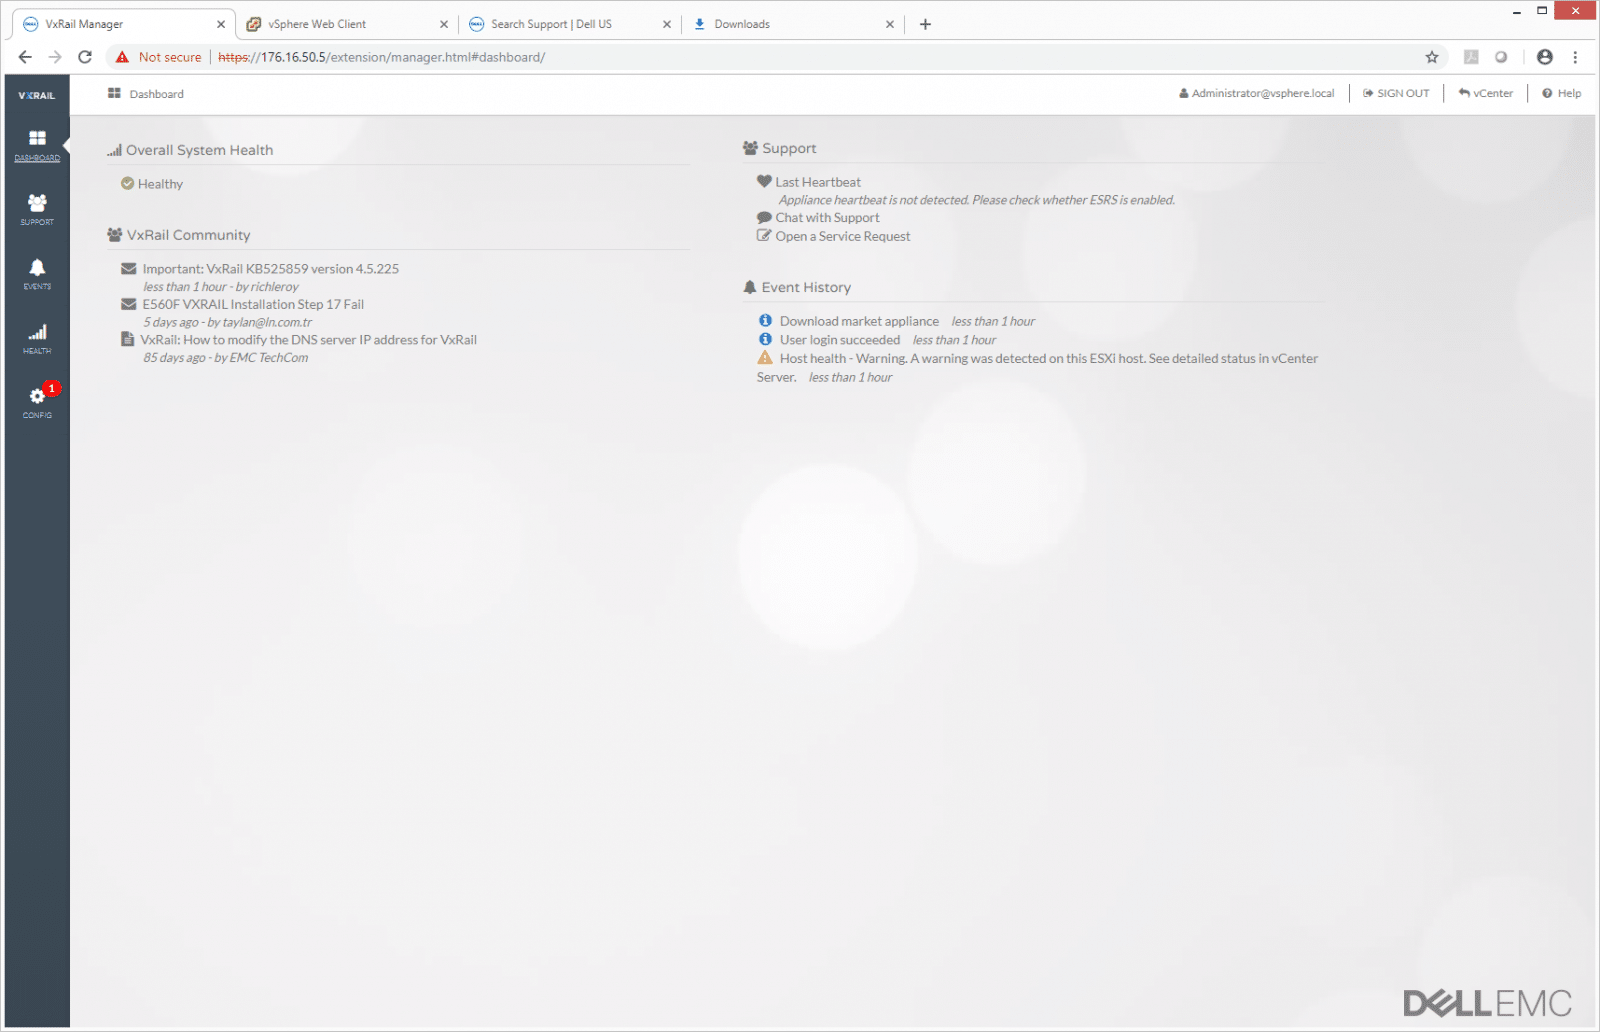Click Administrator@vsphere.local user label

pyautogui.click(x=1256, y=93)
